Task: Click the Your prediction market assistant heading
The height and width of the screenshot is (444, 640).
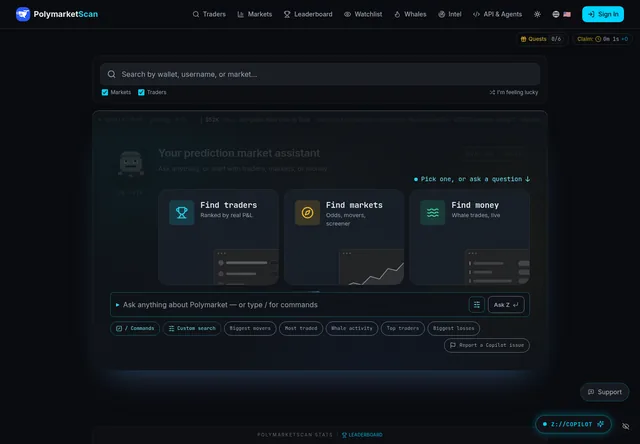Action: click(239, 153)
